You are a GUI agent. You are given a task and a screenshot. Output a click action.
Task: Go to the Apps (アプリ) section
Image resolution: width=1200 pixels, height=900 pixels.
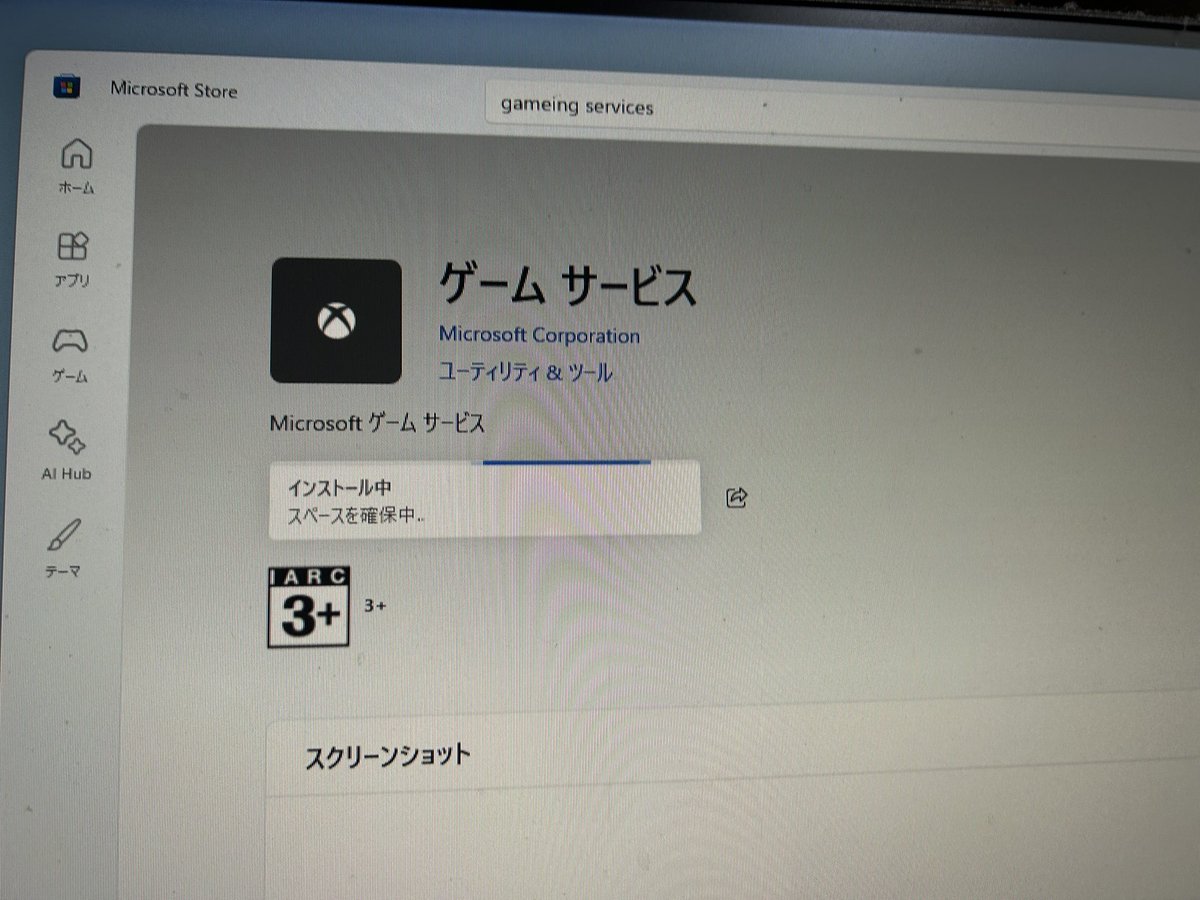click(x=73, y=259)
